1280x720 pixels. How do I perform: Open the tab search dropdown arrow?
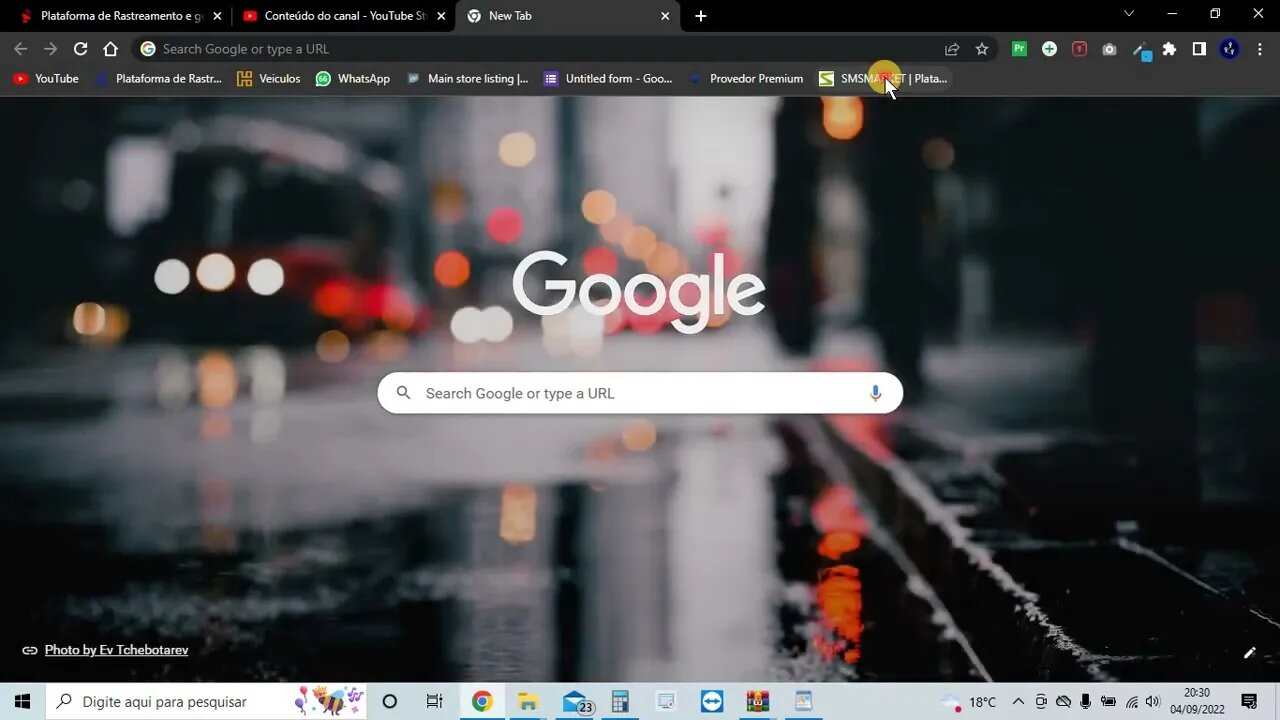click(x=1129, y=13)
